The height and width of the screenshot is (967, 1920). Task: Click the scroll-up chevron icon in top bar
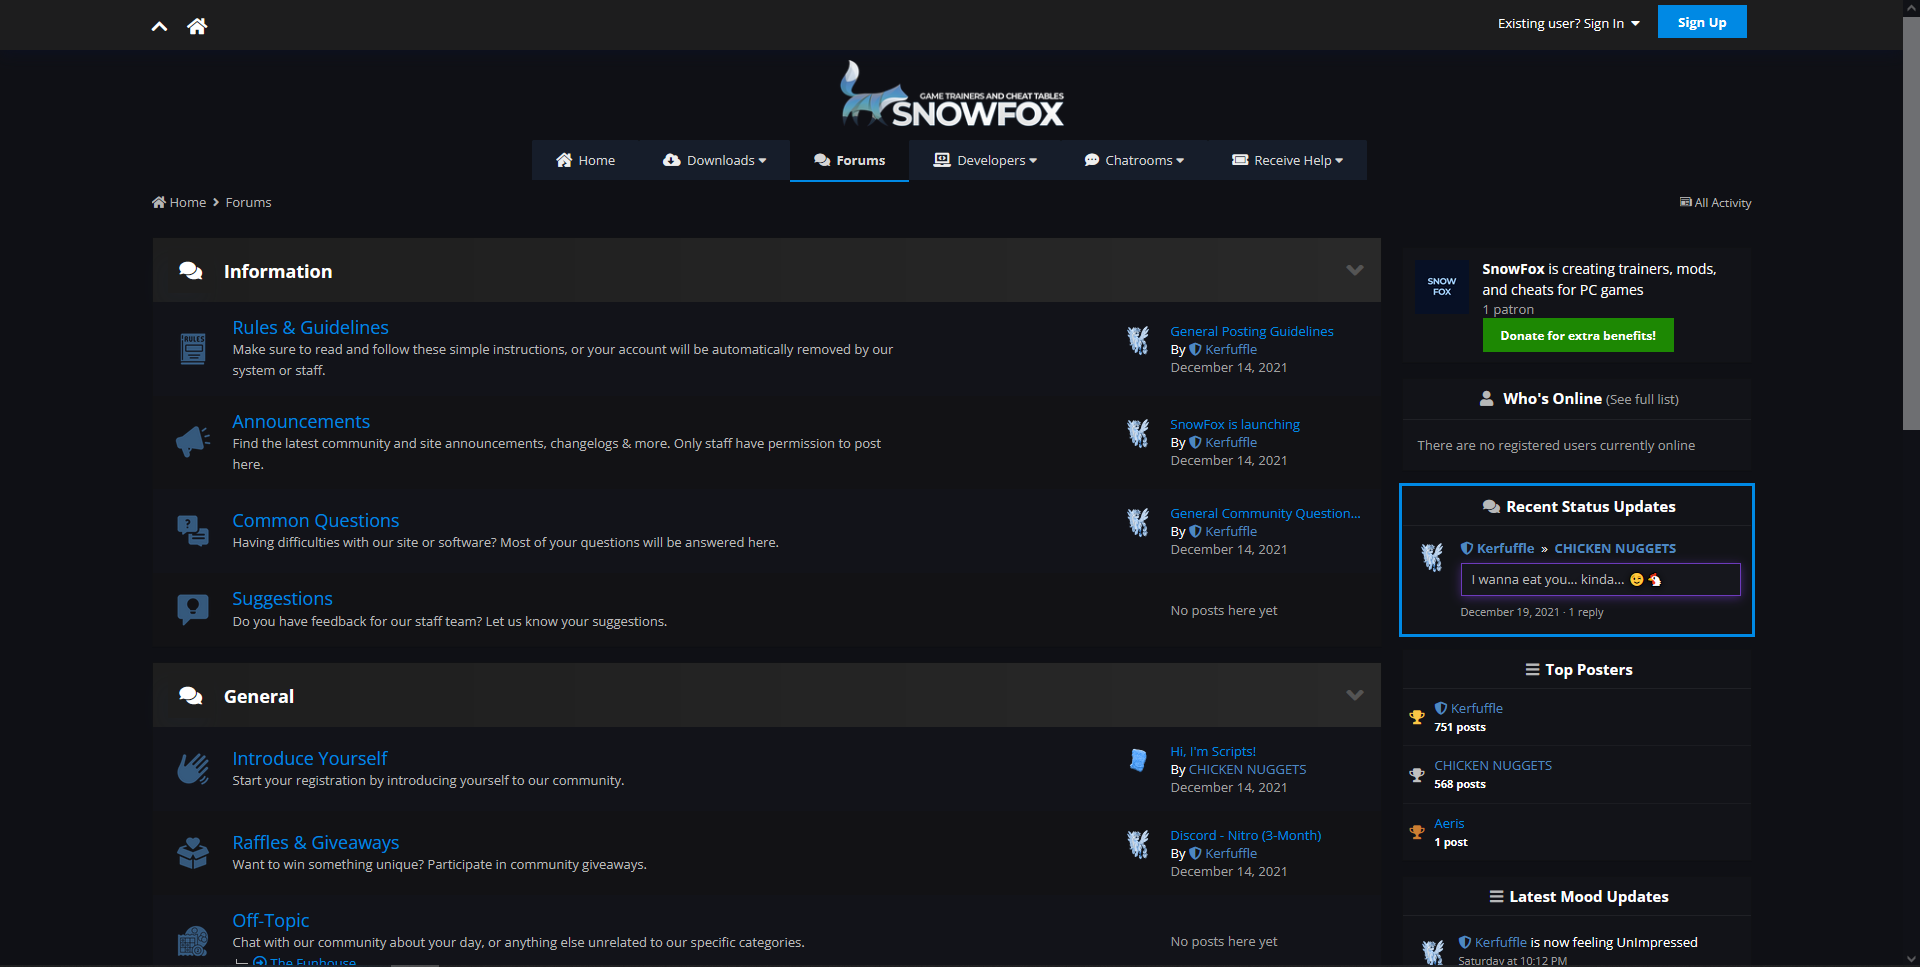159,26
